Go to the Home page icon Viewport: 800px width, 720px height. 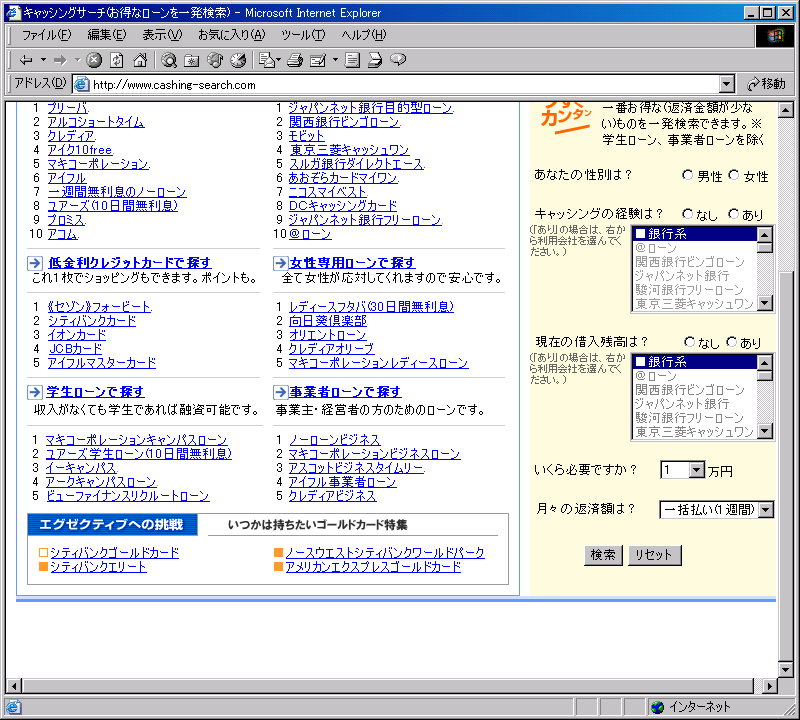coord(140,60)
